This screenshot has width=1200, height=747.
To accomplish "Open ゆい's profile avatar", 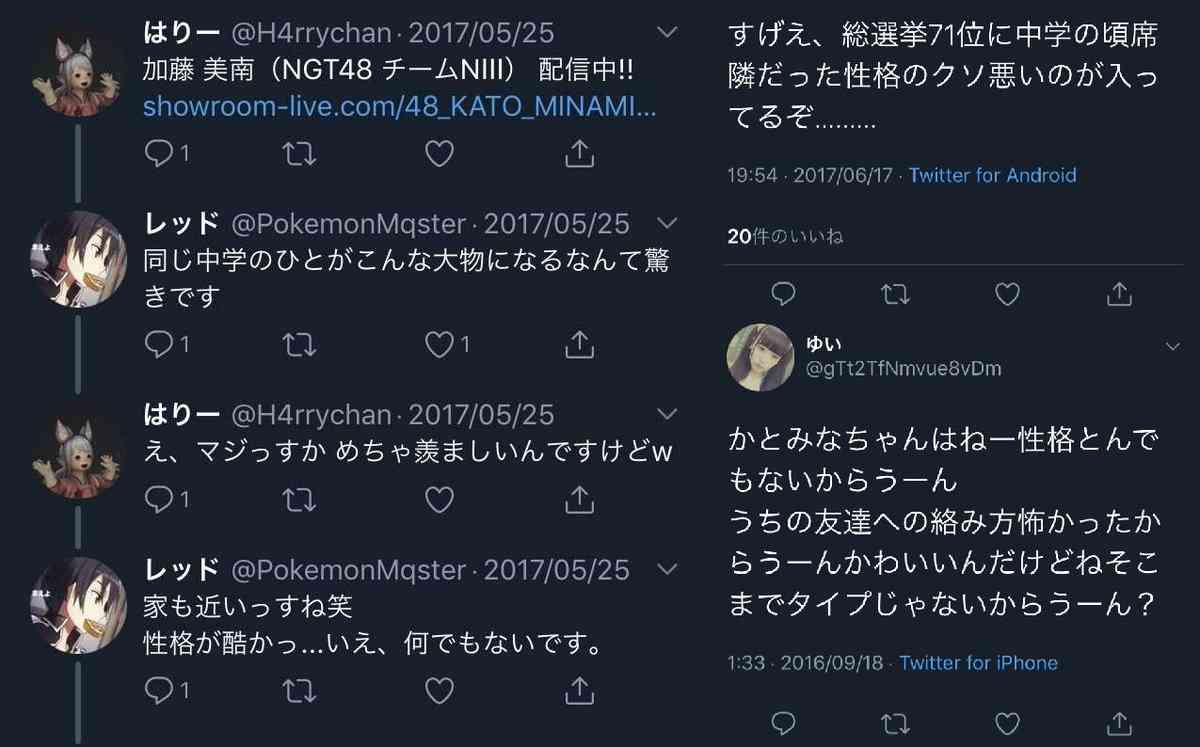I will click(x=761, y=357).
